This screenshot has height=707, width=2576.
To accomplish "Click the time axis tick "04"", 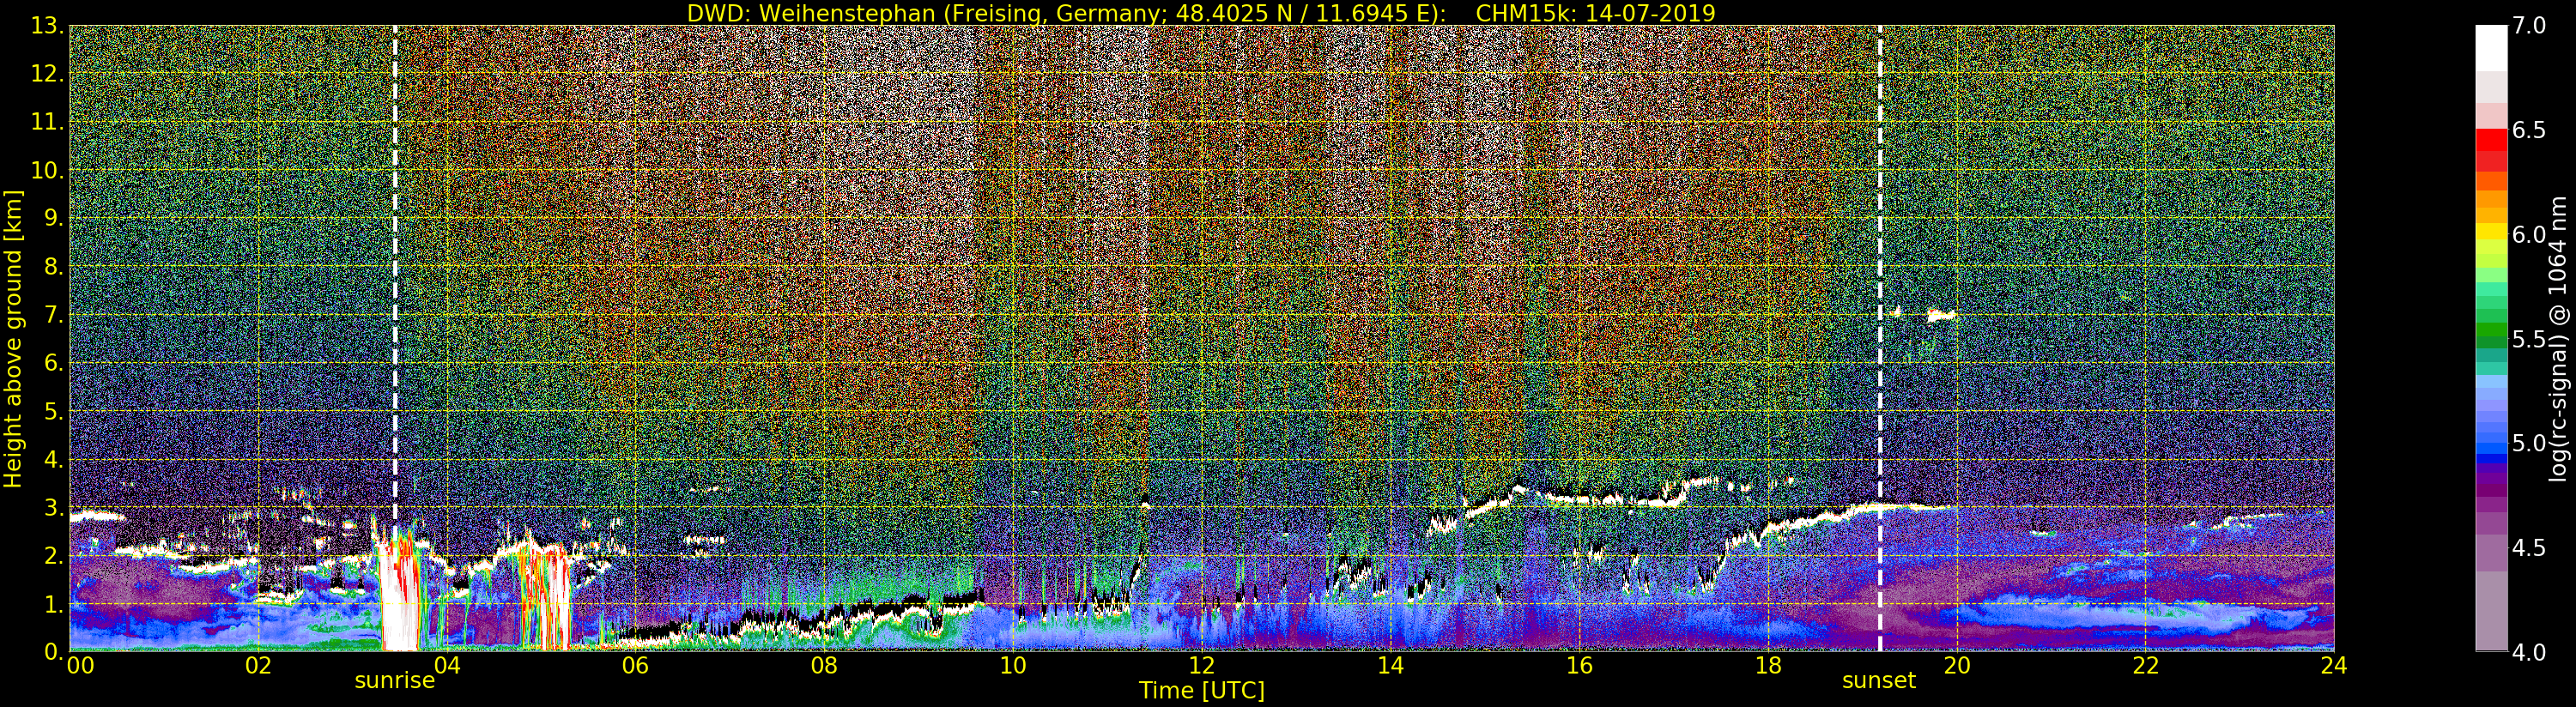I will tap(447, 666).
